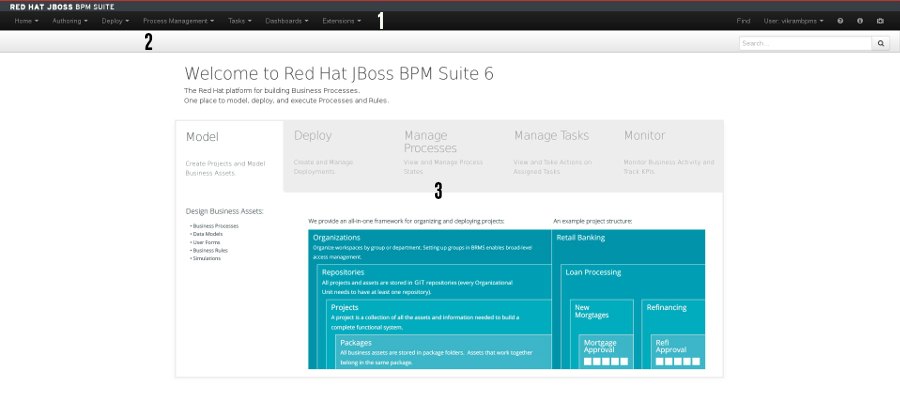Click the Retail Banking heading
Image resolution: width=900 pixels, height=394 pixels.
coord(581,237)
